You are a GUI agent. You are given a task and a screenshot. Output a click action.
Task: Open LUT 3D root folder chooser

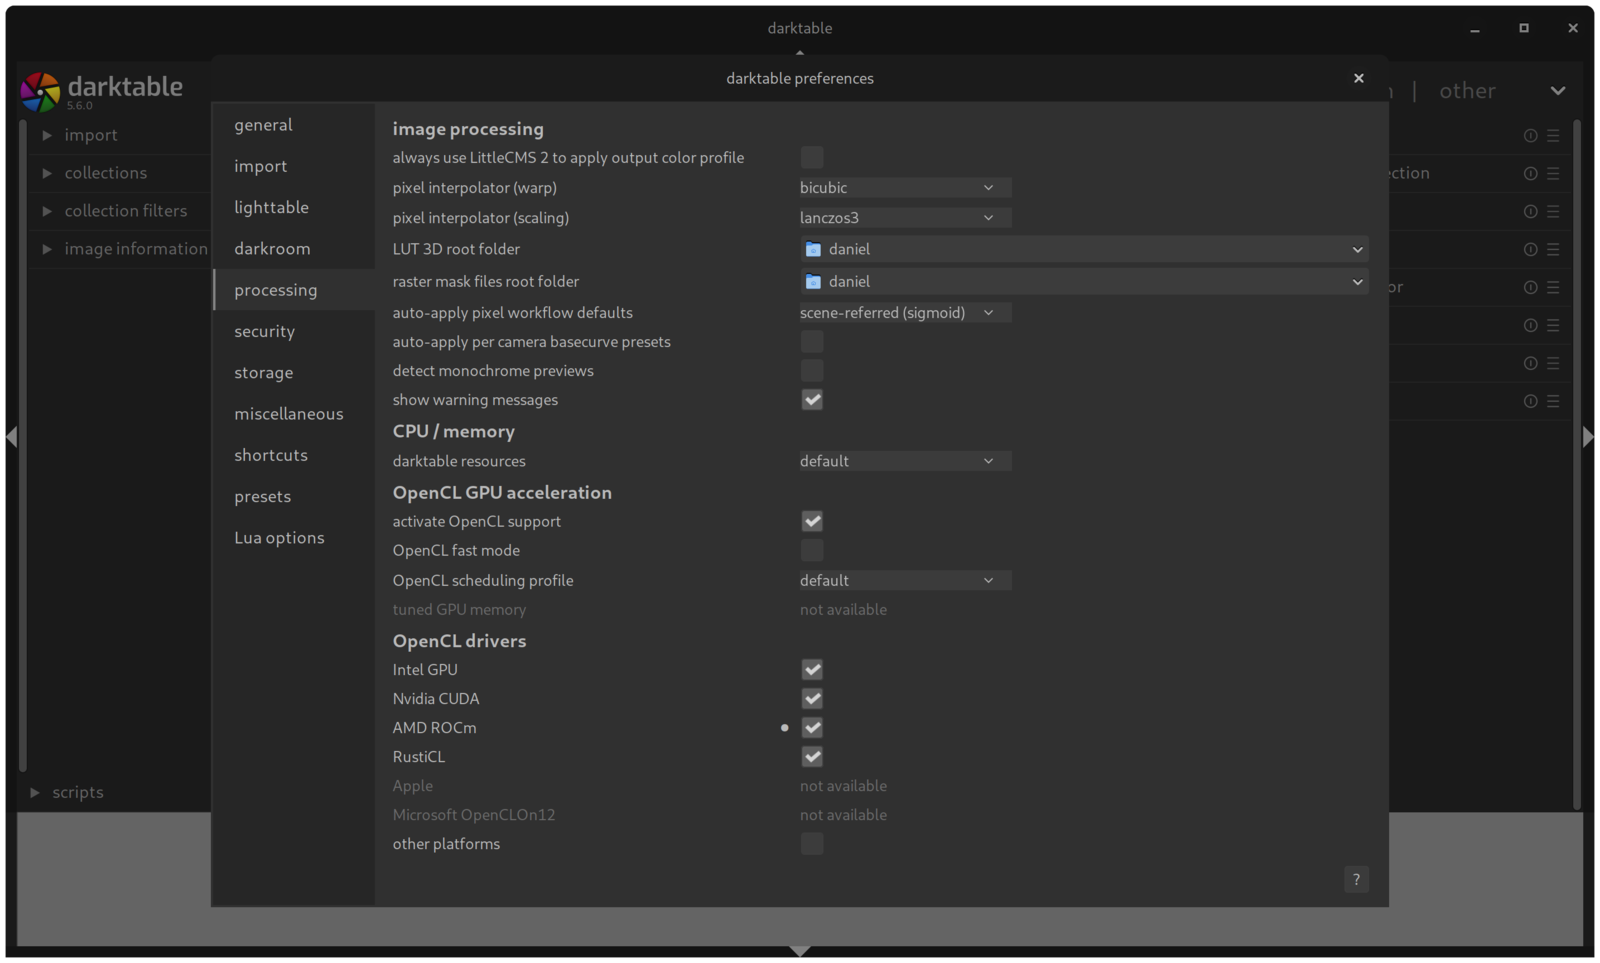click(x=1084, y=249)
